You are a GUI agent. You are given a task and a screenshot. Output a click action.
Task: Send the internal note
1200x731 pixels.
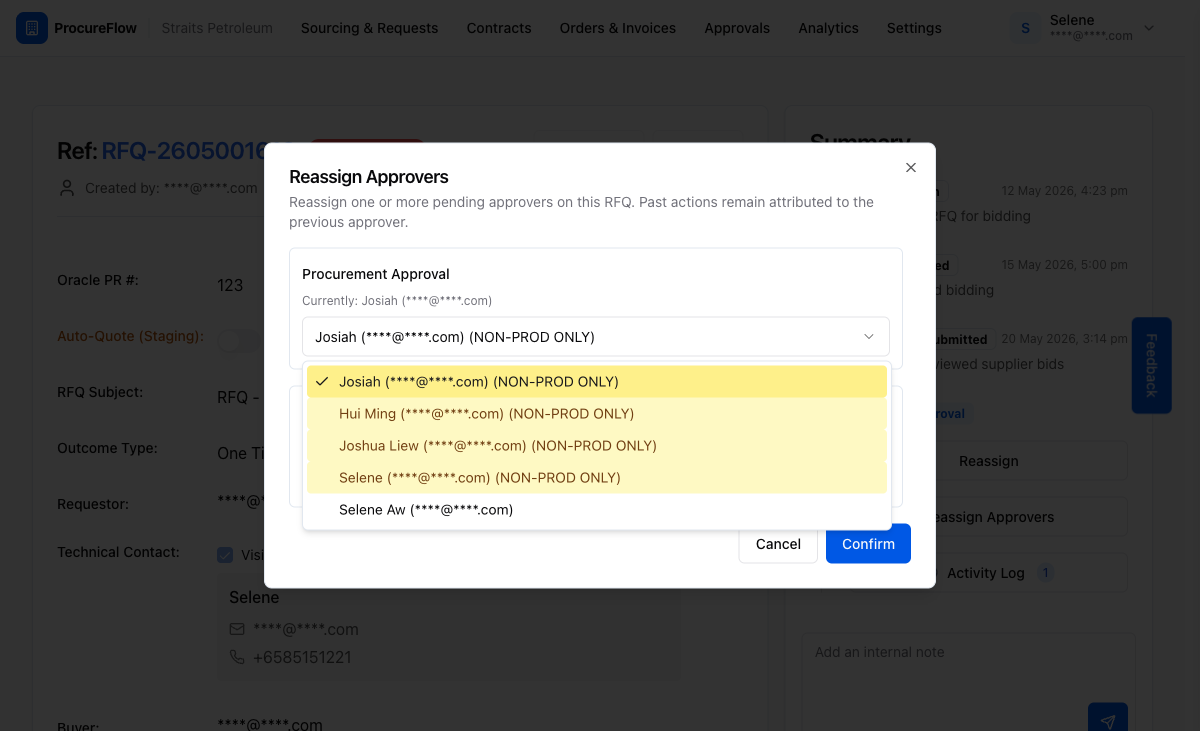pos(1108,721)
